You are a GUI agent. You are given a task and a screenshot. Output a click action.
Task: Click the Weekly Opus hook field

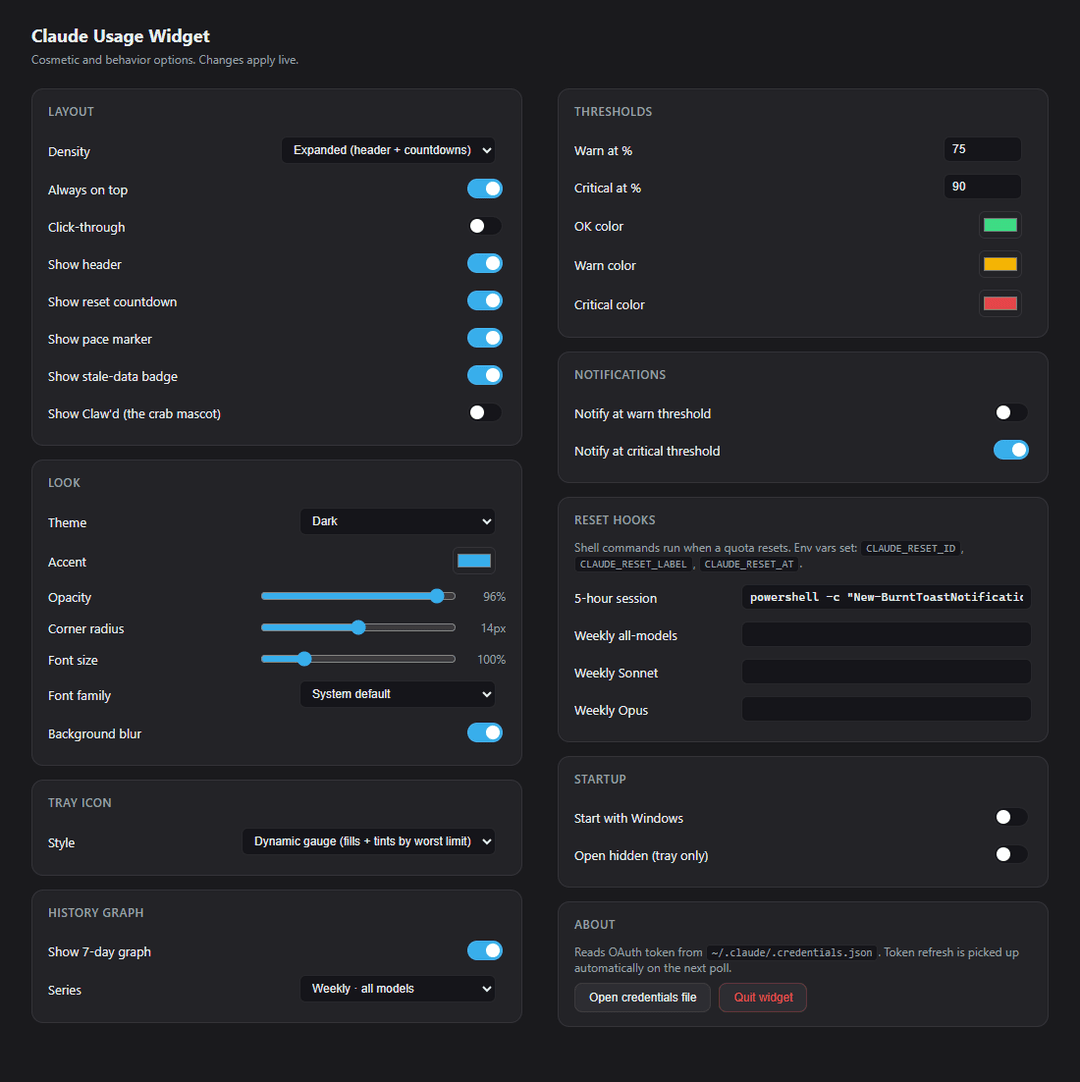click(x=886, y=709)
